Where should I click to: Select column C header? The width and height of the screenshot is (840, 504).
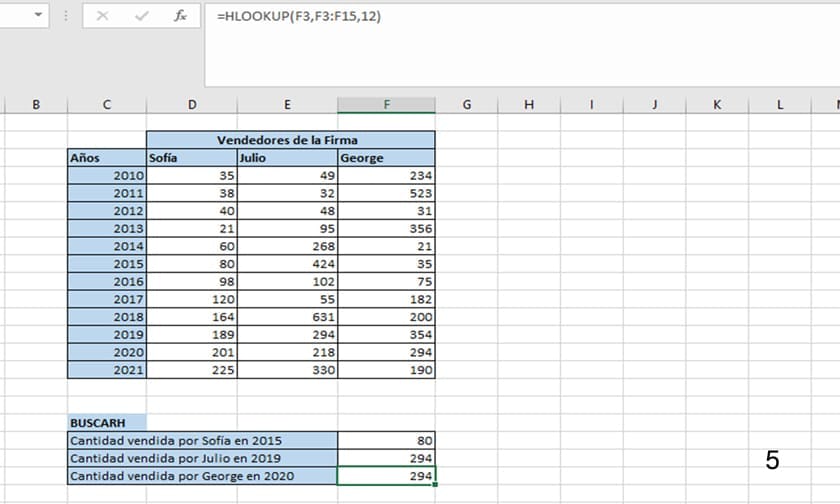pos(106,105)
